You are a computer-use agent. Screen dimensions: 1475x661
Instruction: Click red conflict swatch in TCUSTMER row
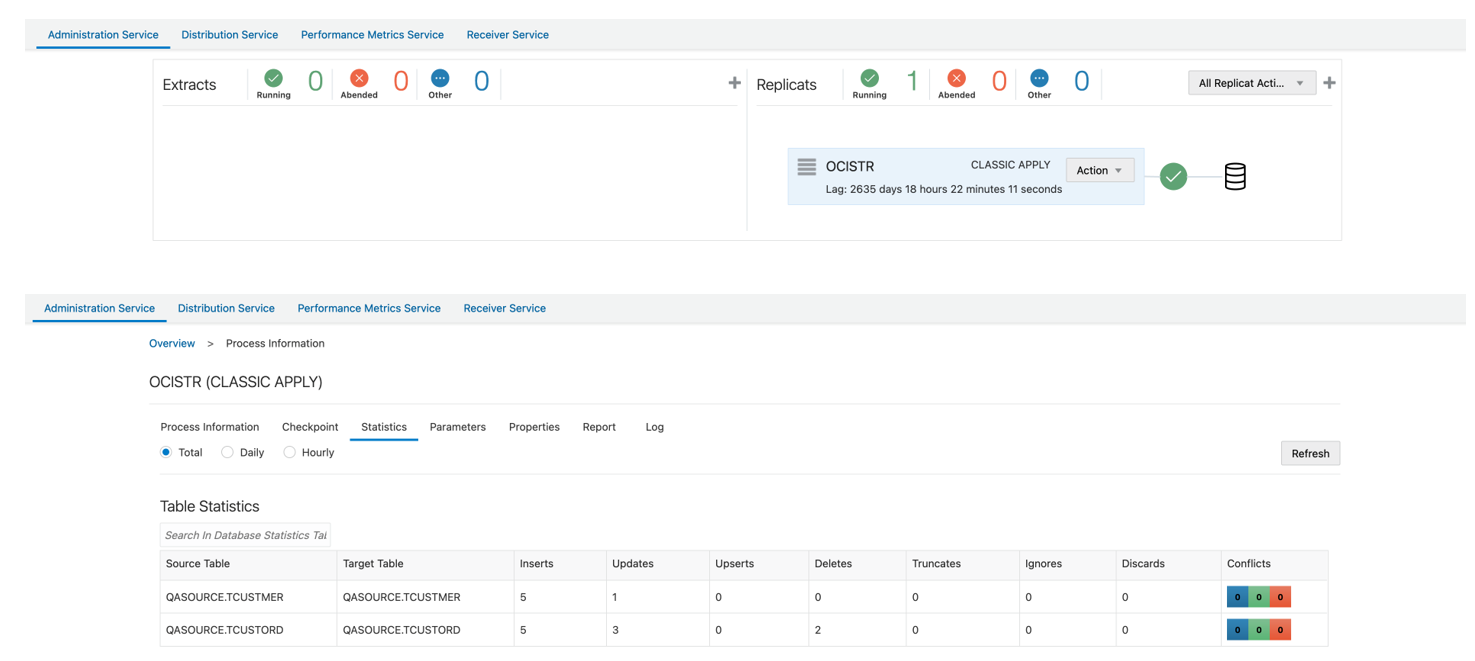1280,597
